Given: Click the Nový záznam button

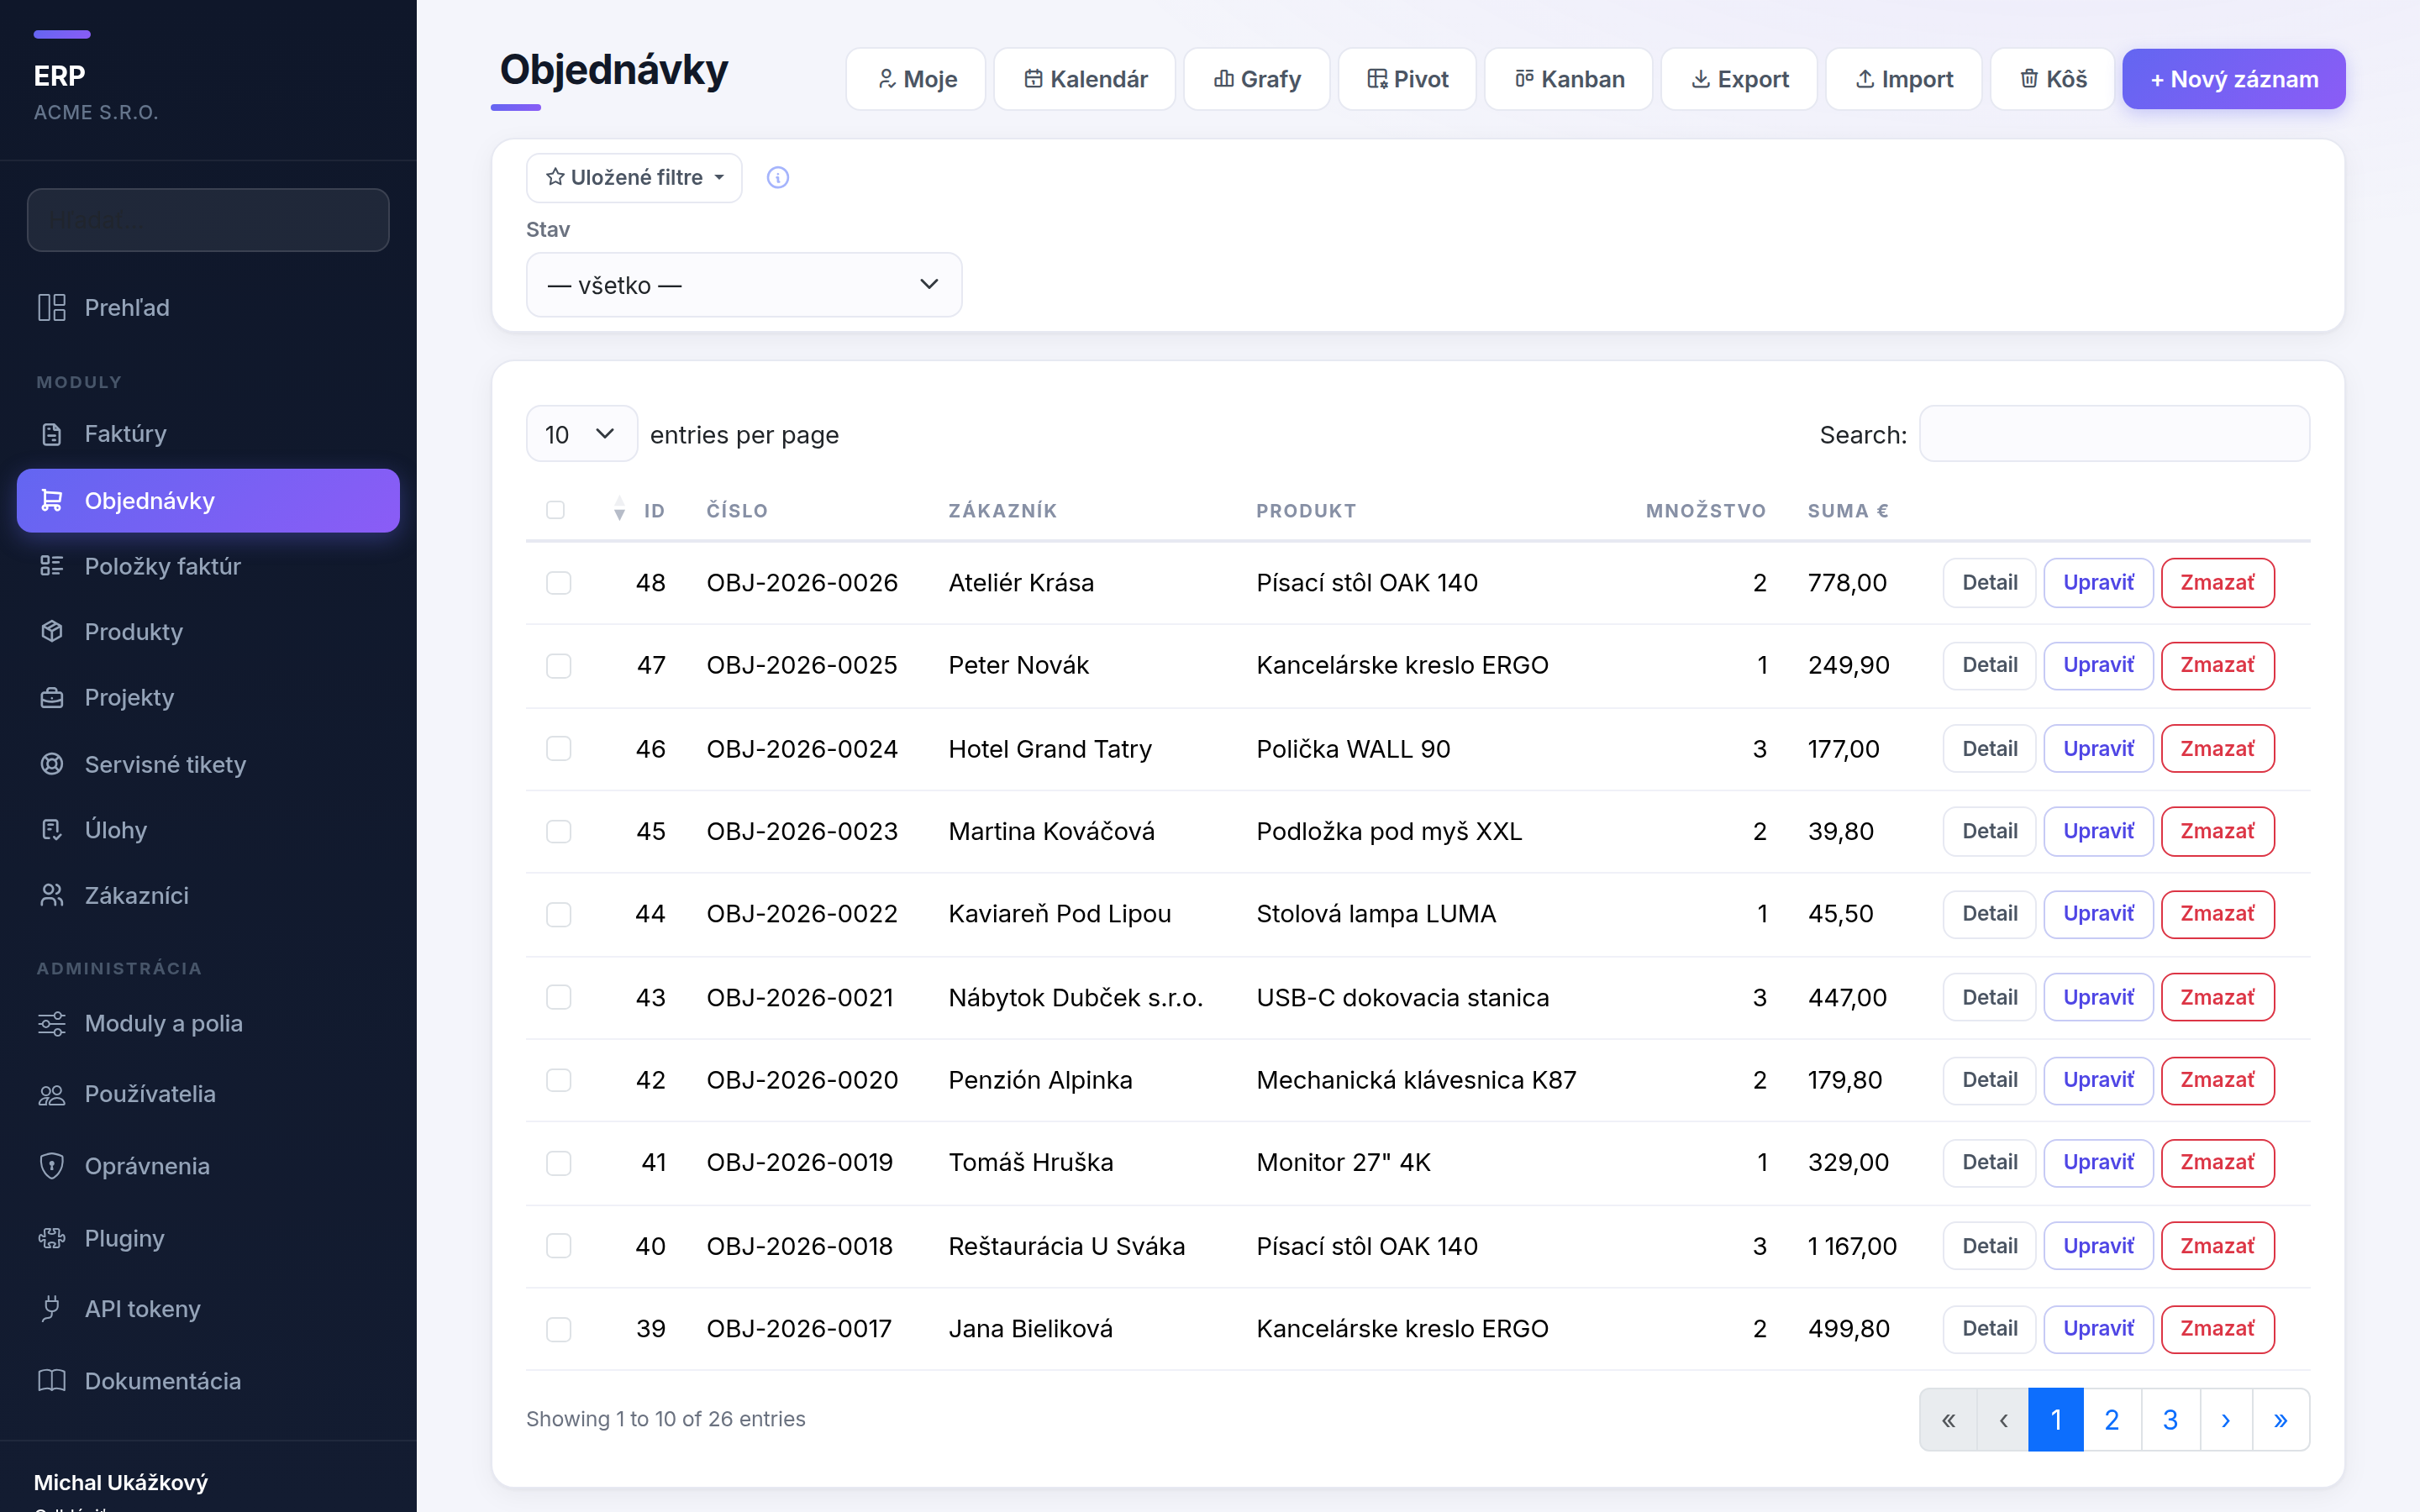Looking at the screenshot, I should (x=2234, y=79).
